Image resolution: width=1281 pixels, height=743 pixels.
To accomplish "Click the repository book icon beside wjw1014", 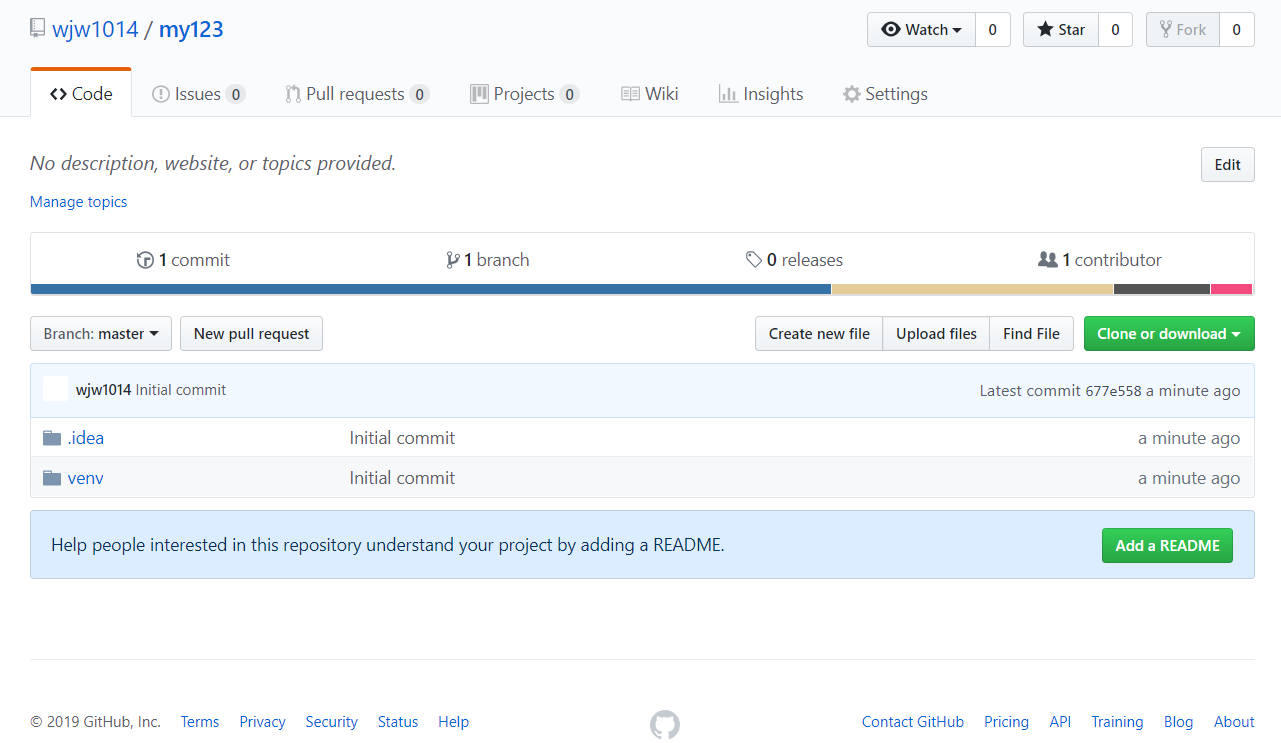I will (x=37, y=28).
